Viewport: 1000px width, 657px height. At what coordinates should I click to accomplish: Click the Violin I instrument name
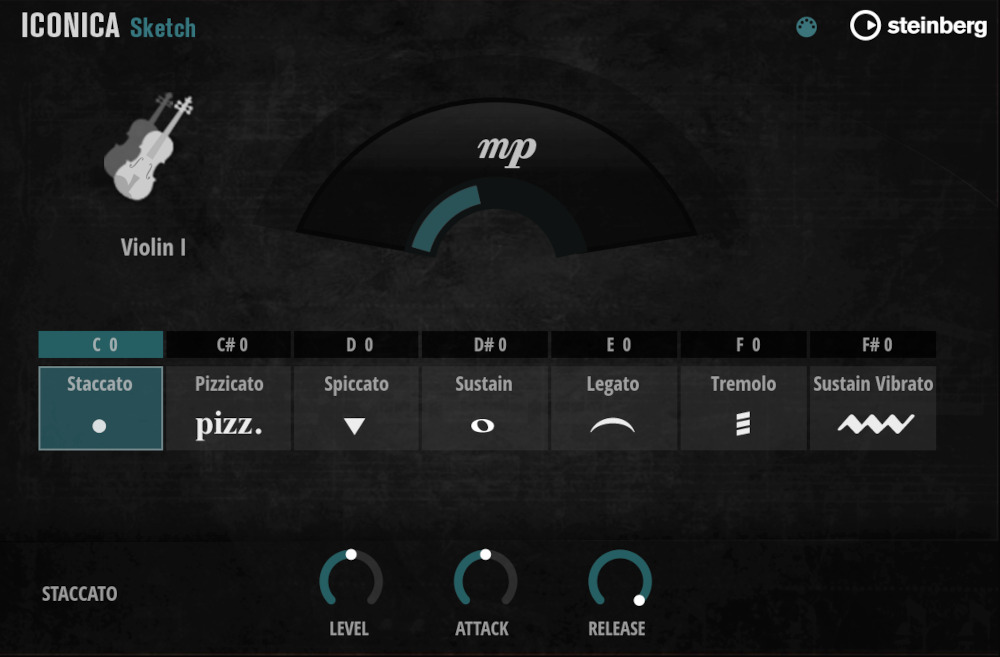(152, 248)
